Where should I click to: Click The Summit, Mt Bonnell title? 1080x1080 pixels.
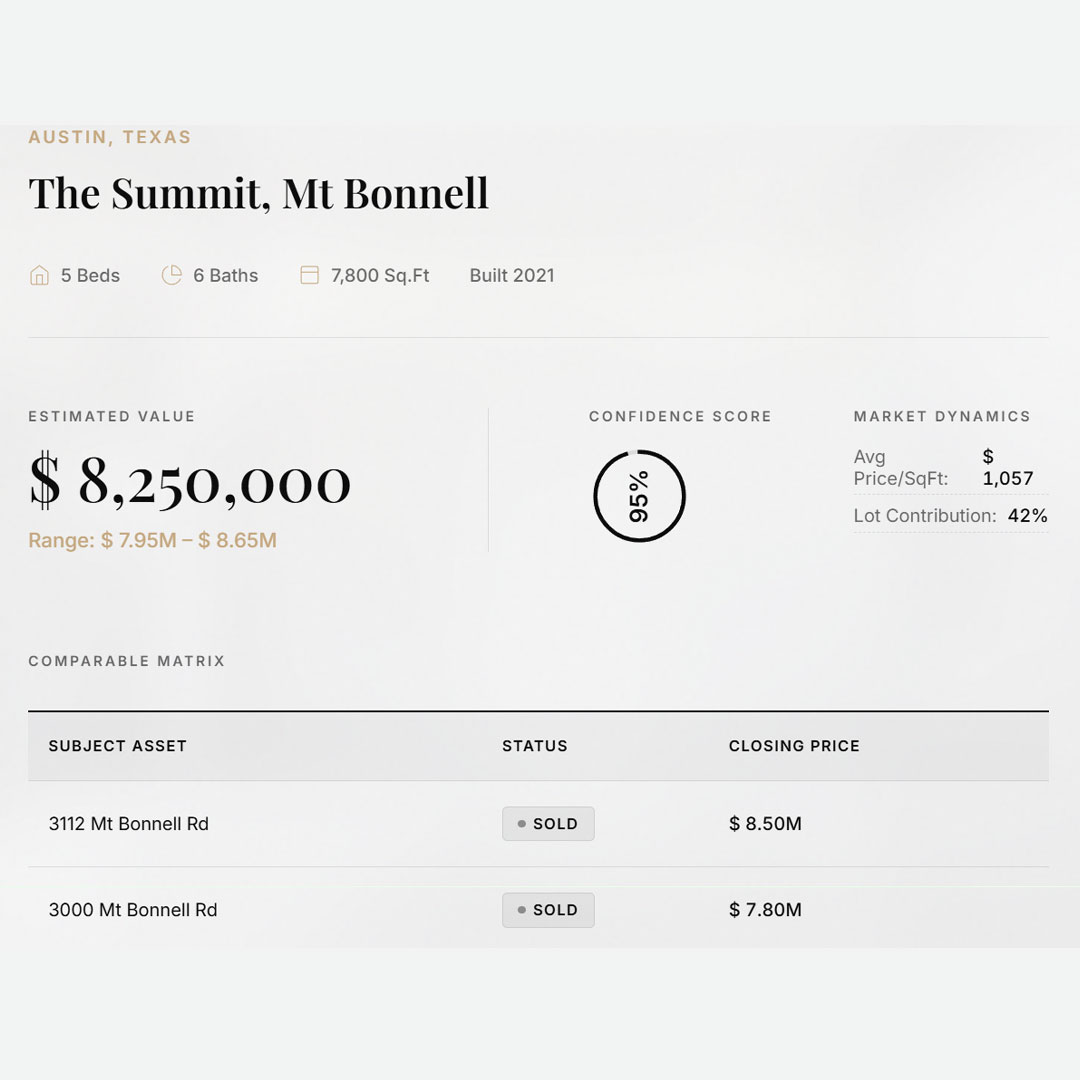pos(258,193)
